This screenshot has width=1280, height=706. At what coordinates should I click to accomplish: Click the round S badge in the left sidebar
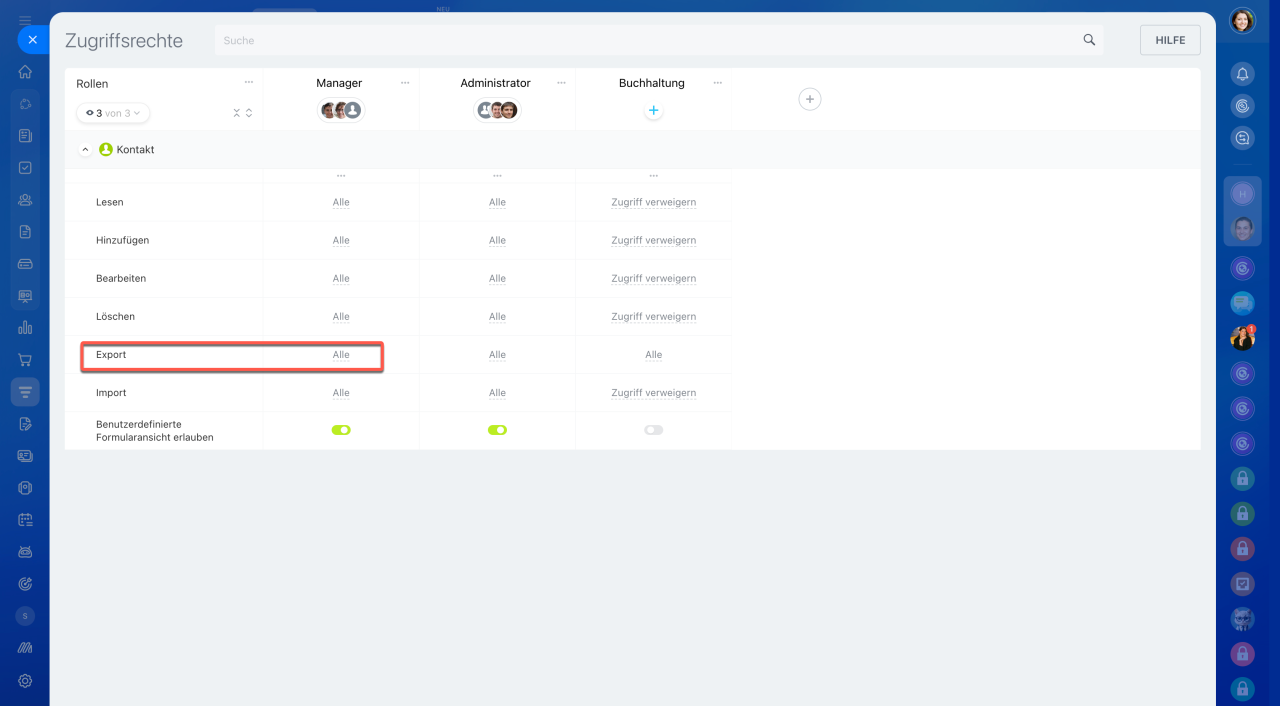point(25,616)
